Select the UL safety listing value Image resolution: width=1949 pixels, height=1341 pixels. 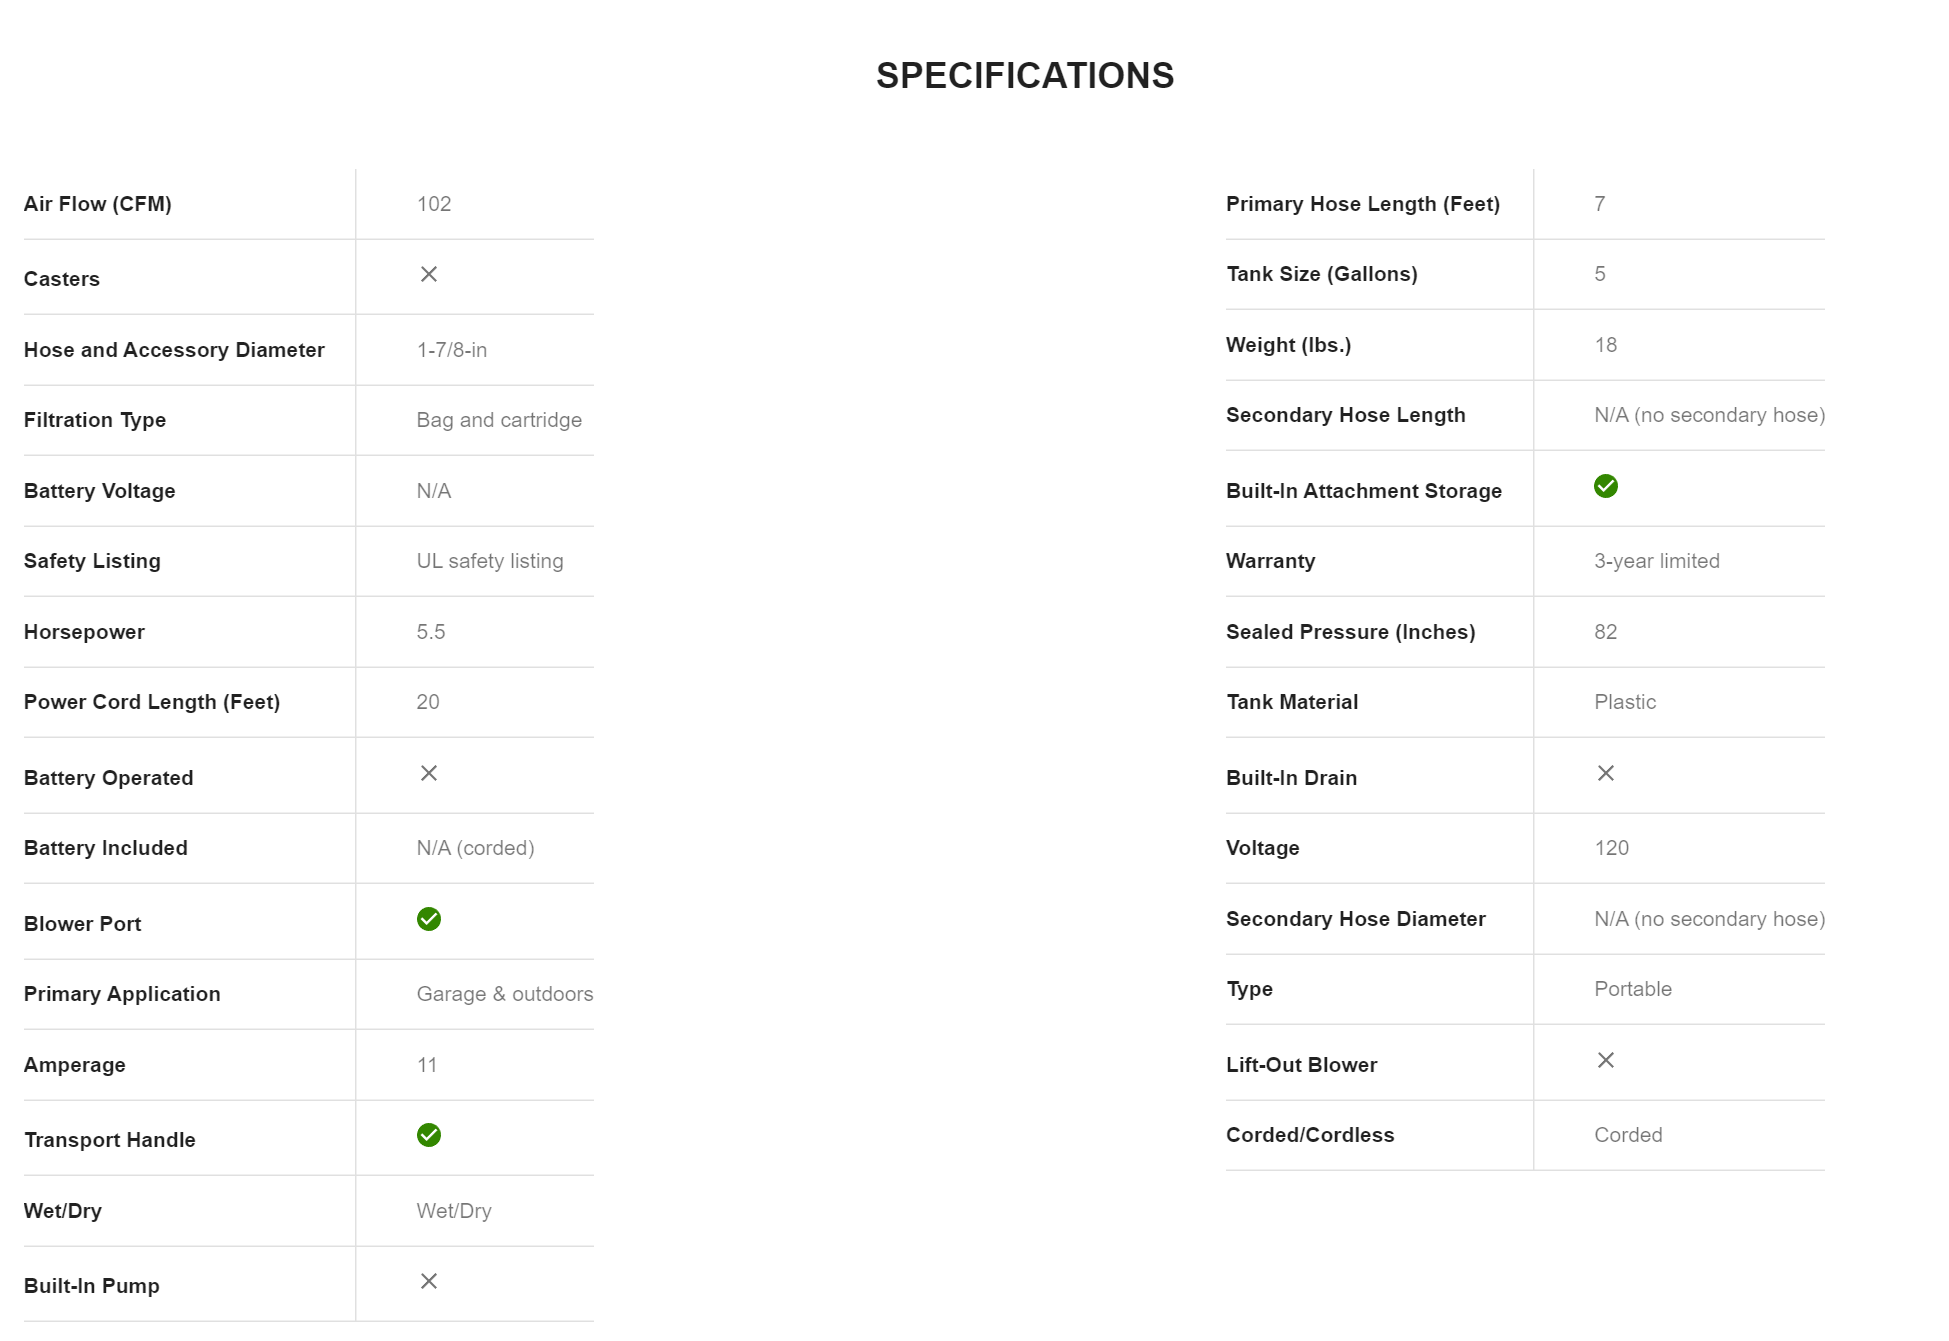[490, 561]
